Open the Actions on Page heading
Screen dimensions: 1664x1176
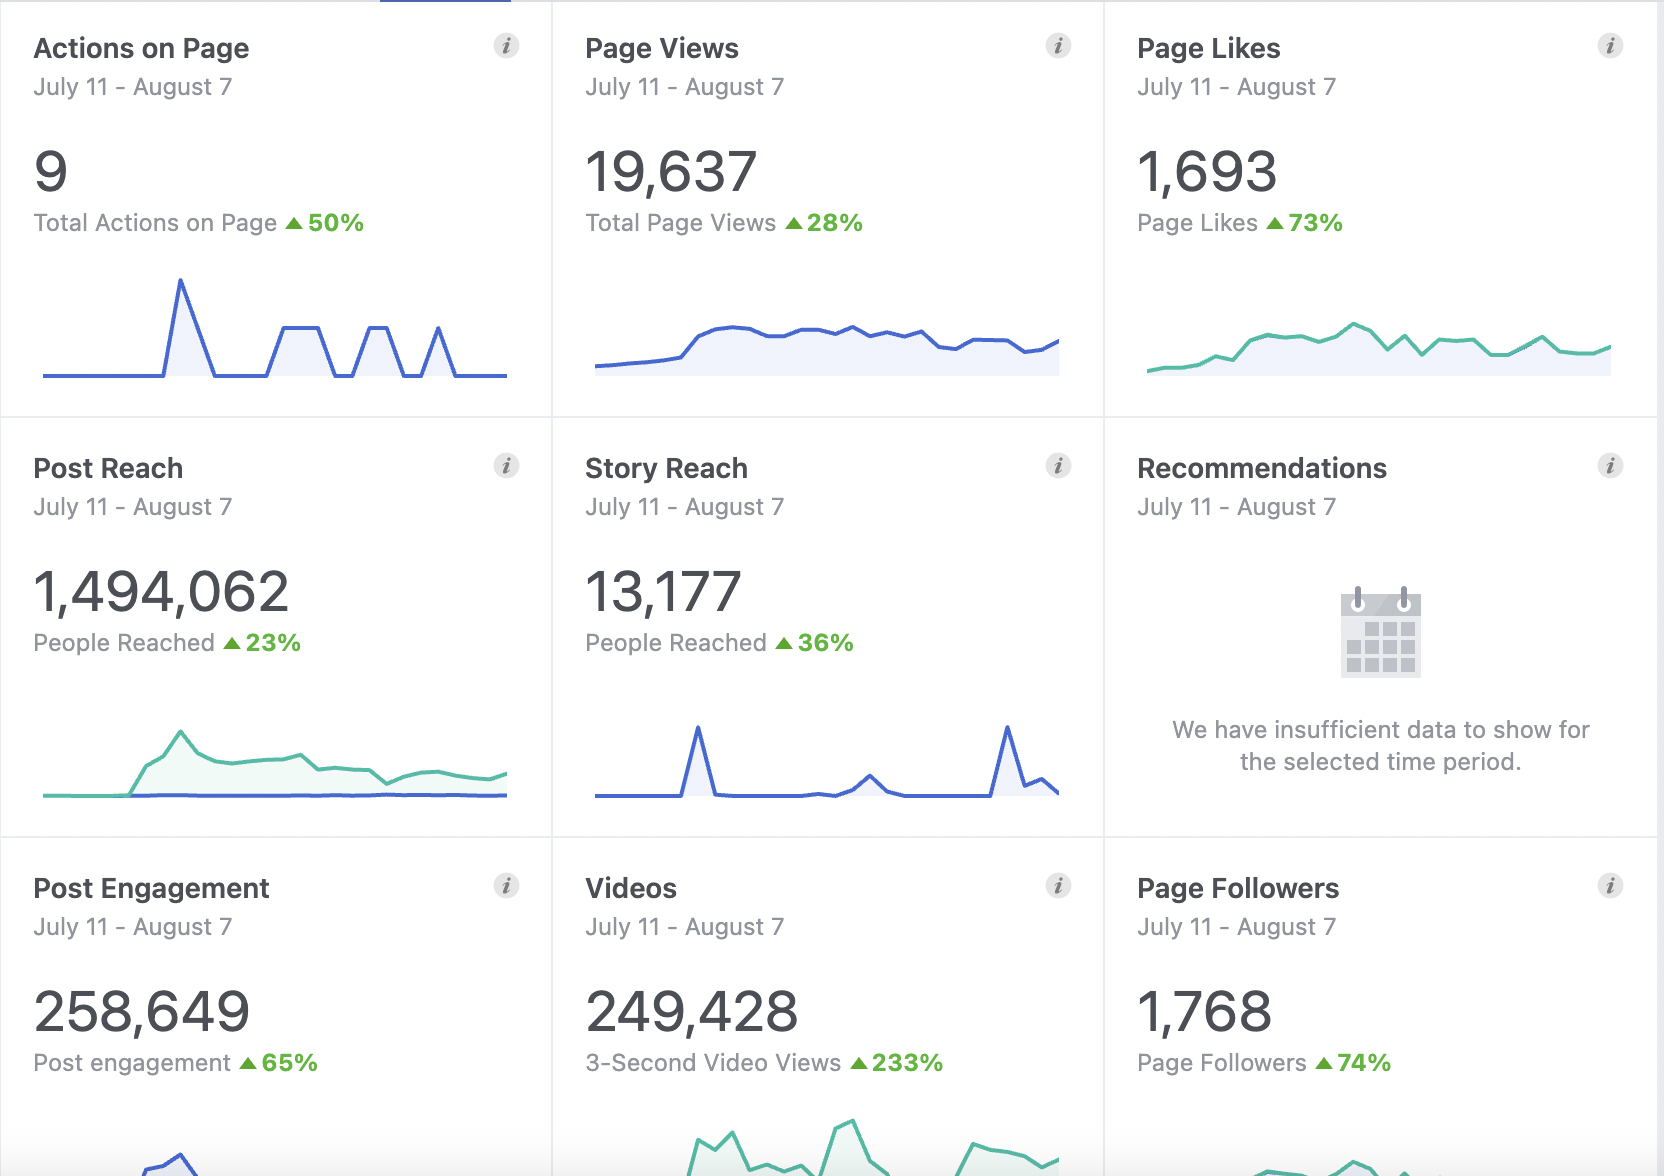click(x=141, y=48)
